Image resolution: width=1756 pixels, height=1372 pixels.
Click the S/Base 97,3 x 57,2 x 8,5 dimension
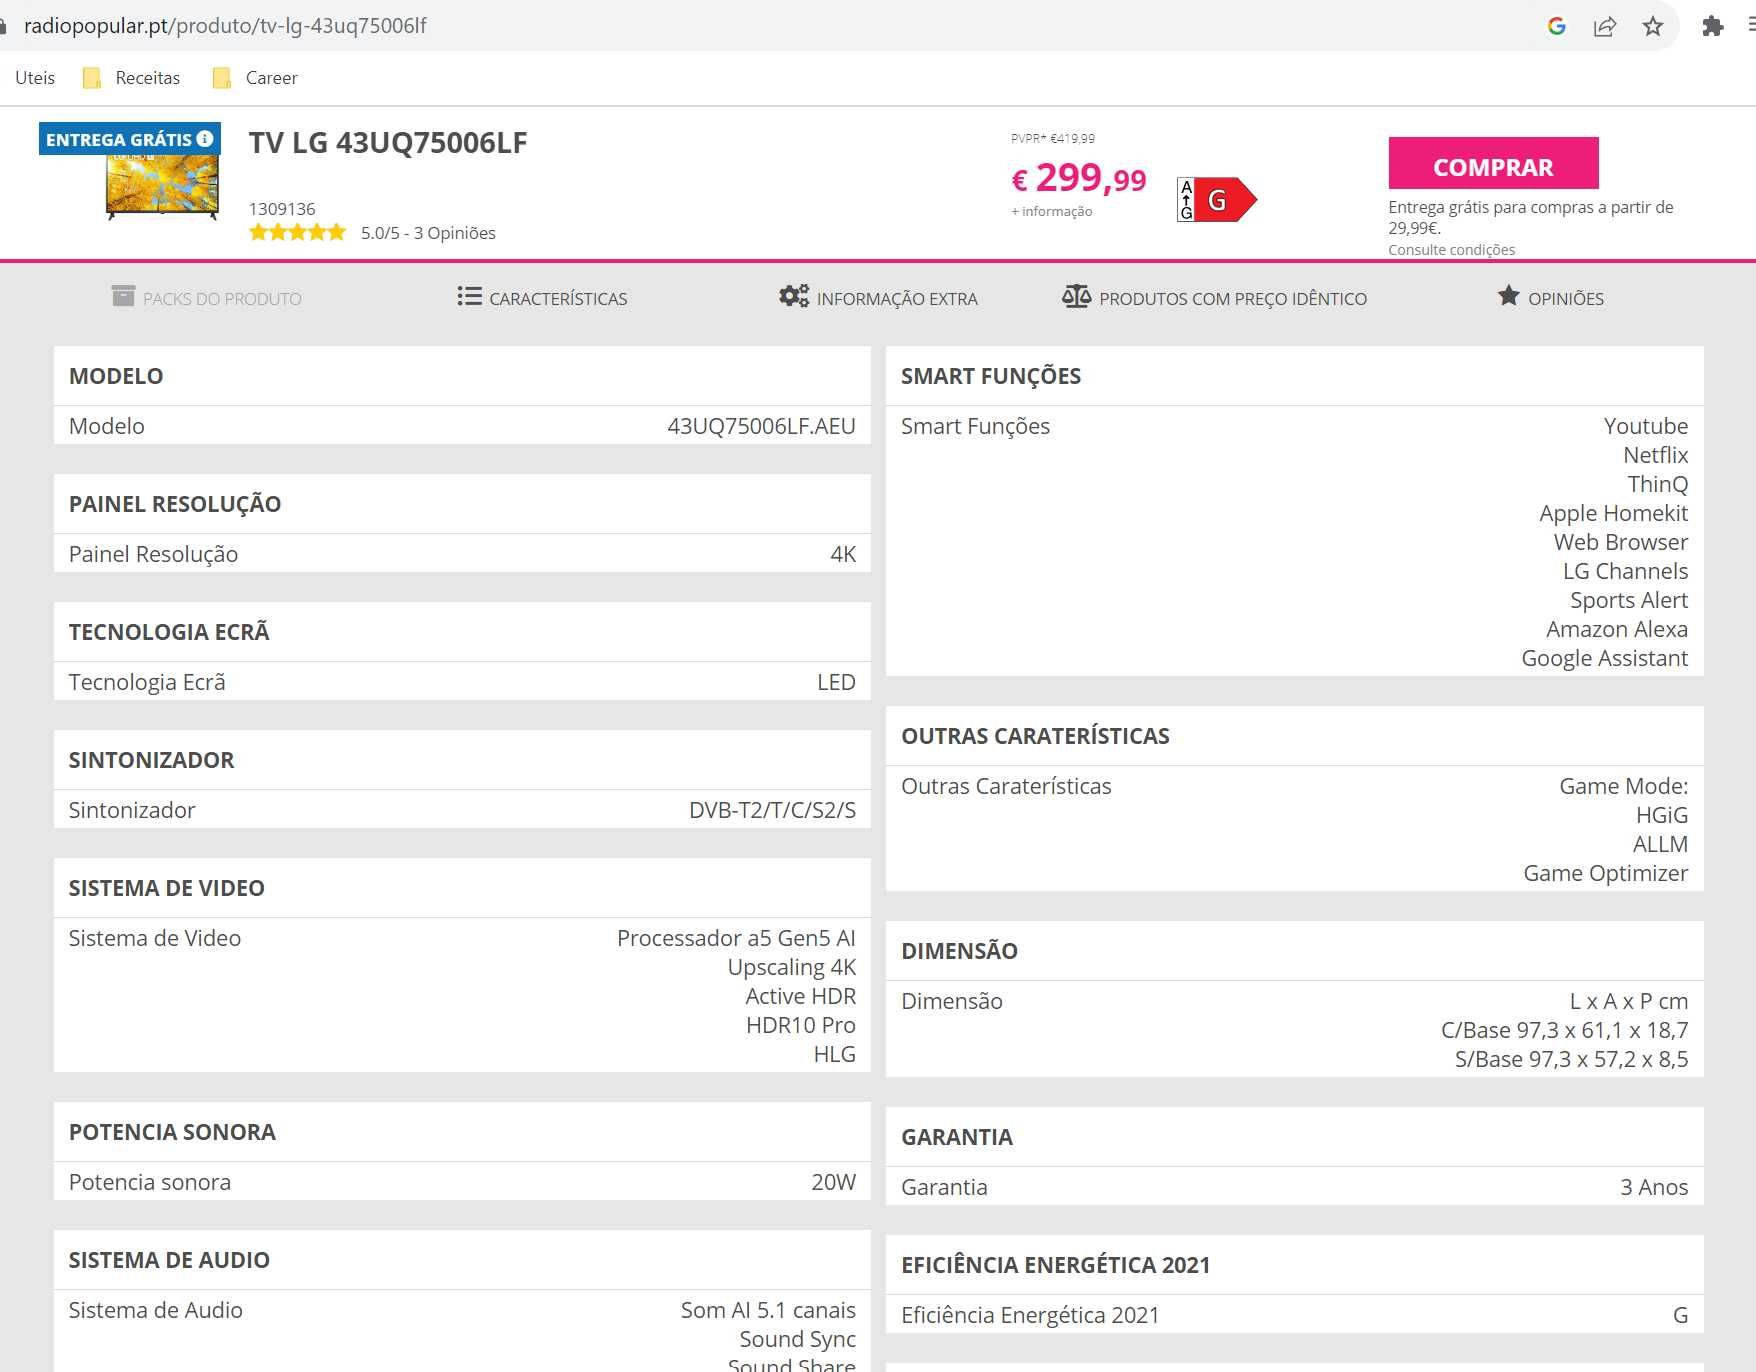tap(1571, 1059)
